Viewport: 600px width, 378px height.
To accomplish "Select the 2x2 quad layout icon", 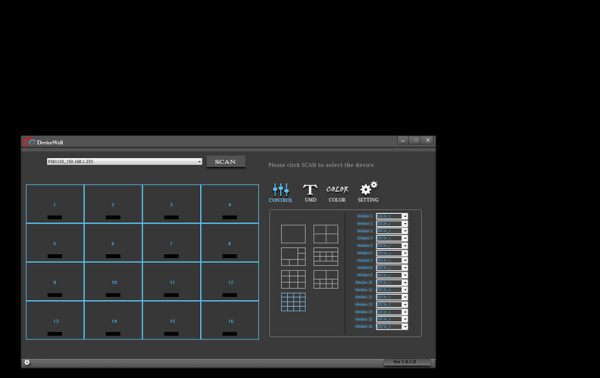I will (326, 234).
